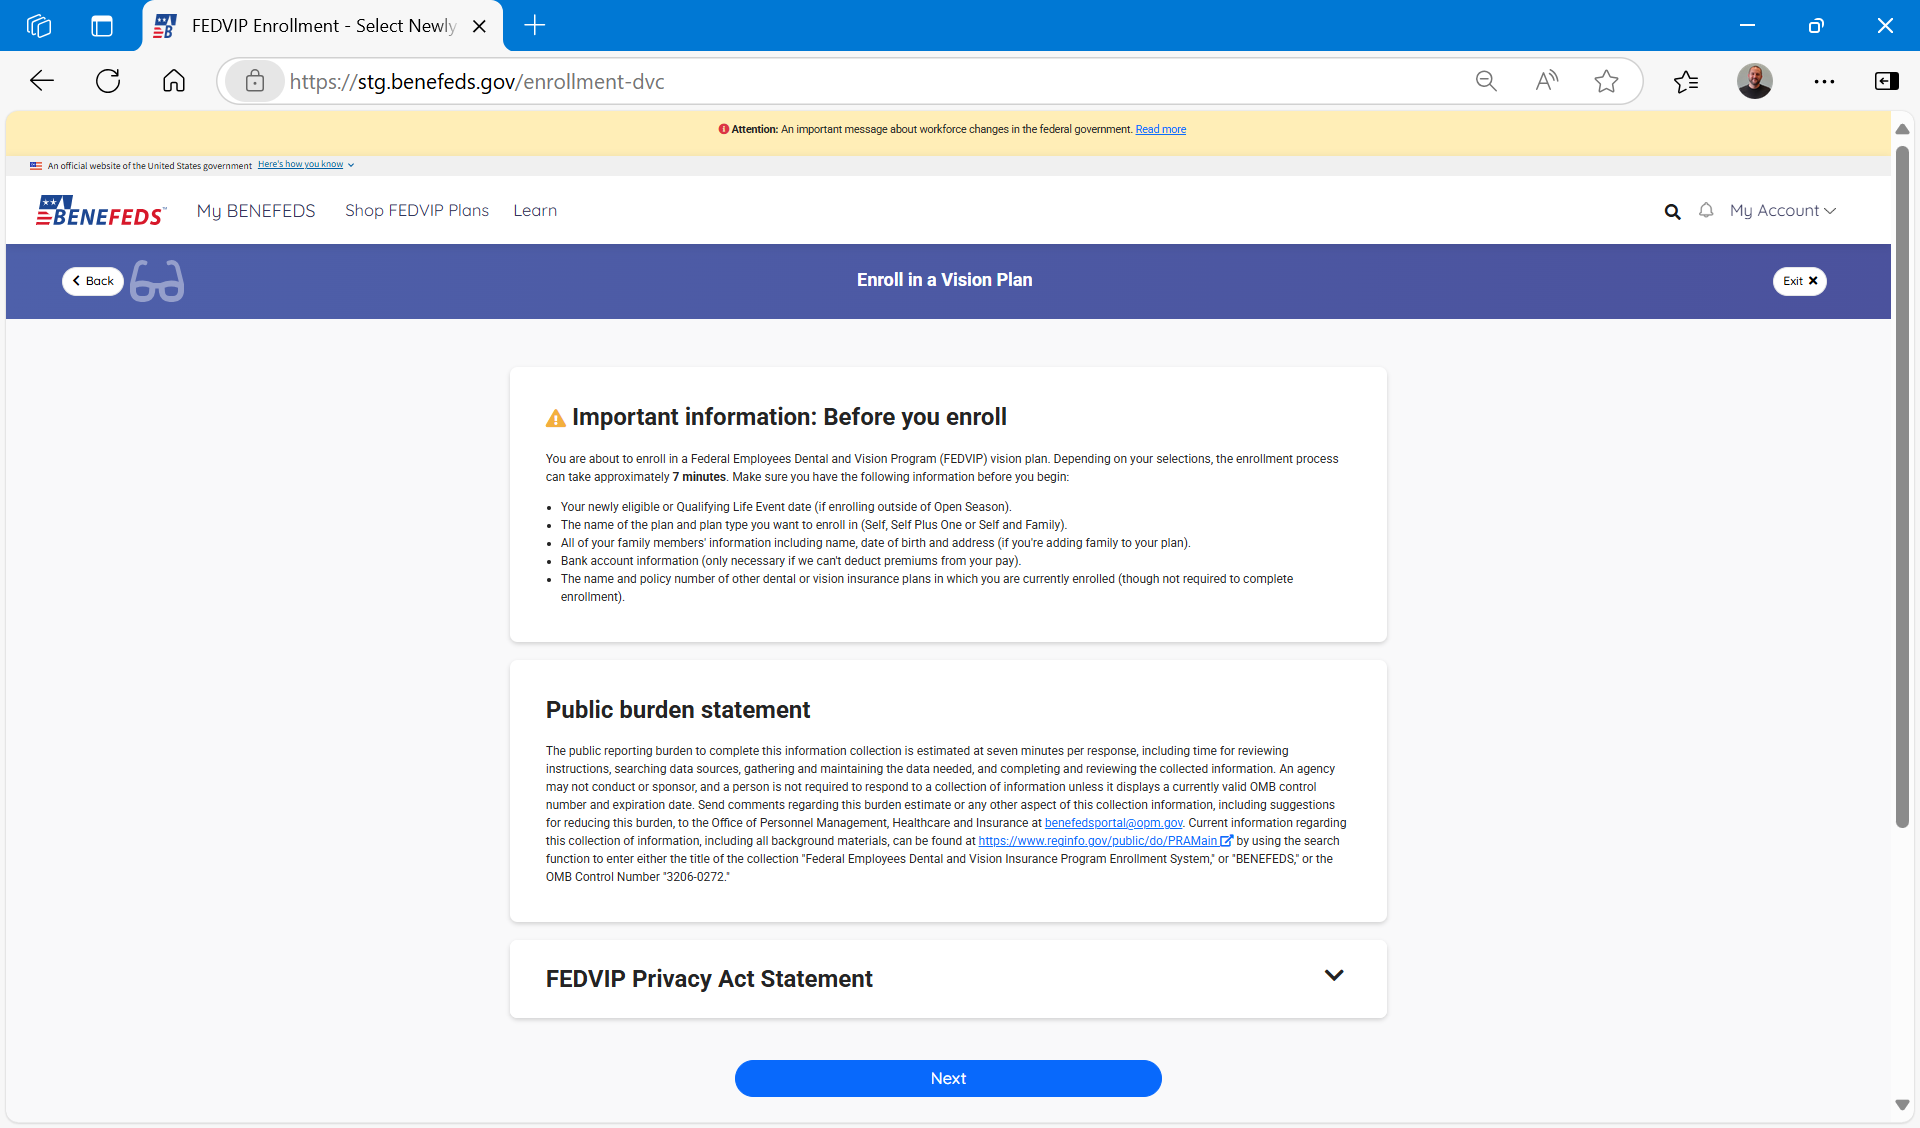This screenshot has width=1920, height=1128.
Task: Click the browser home icon
Action: click(x=174, y=81)
